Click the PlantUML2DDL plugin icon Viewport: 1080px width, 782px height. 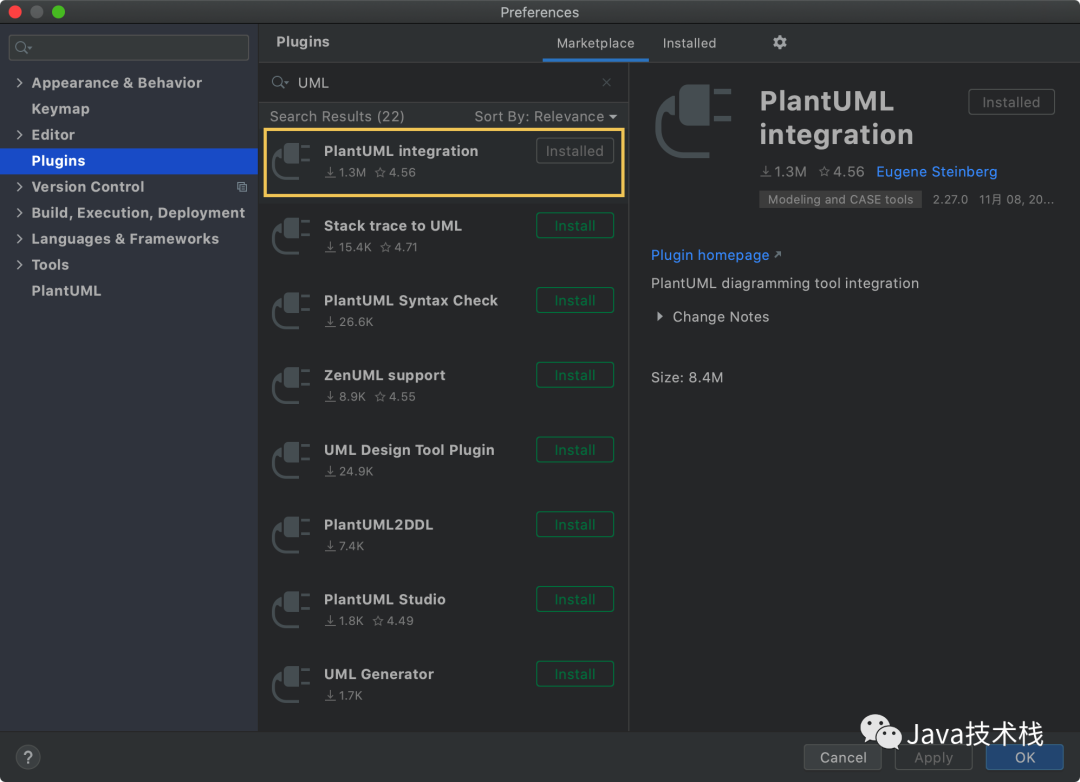coord(291,535)
